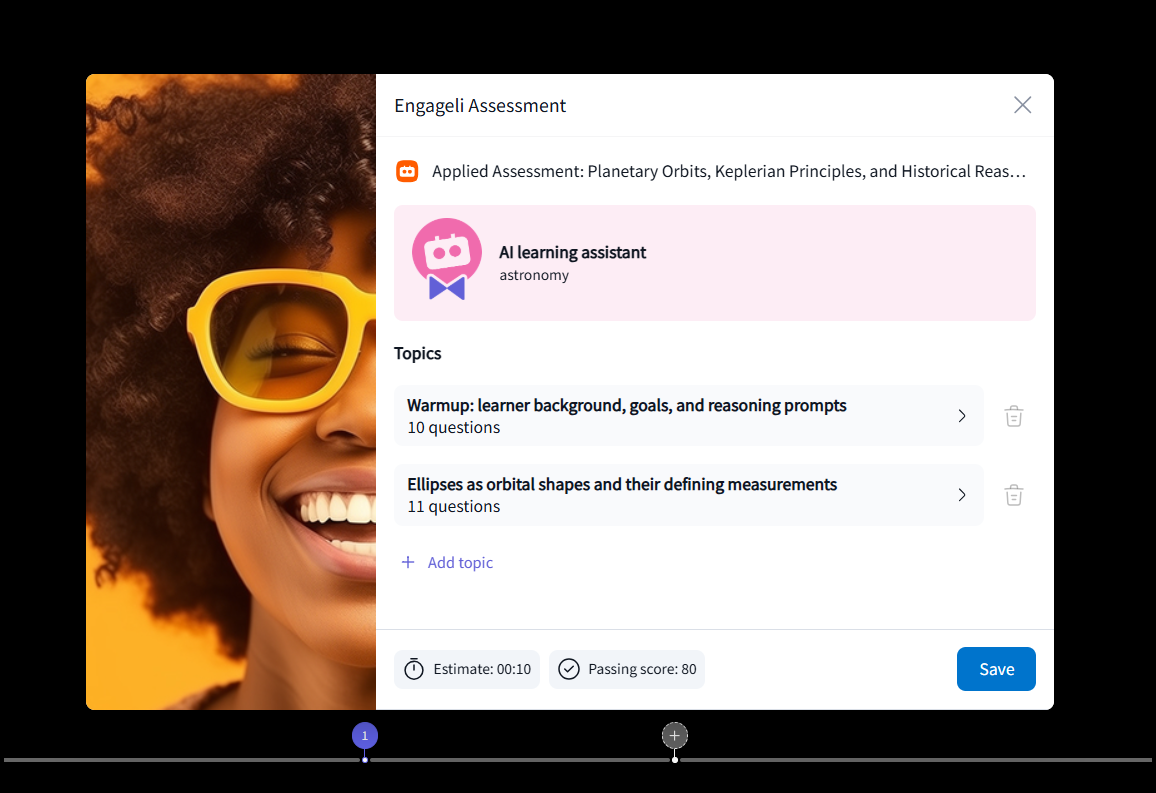The image size is (1156, 793).
Task: Click the Applied Assessment title text field
Action: [x=729, y=172]
